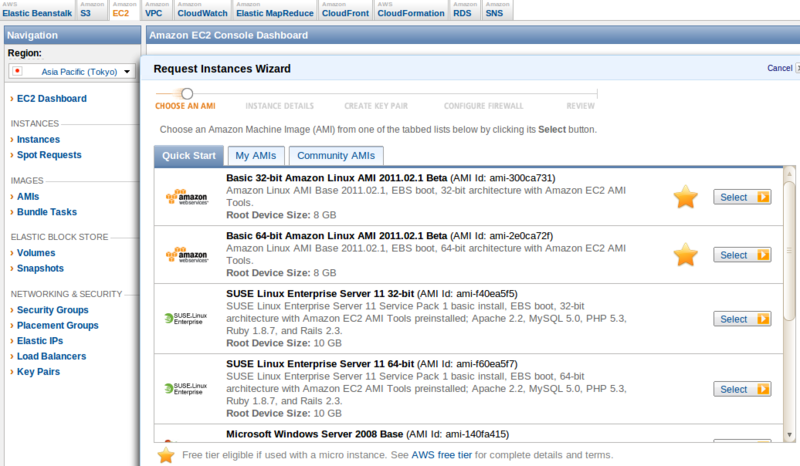Click the AMI list scrollbar thumb
The image size is (800, 466).
tap(789, 250)
